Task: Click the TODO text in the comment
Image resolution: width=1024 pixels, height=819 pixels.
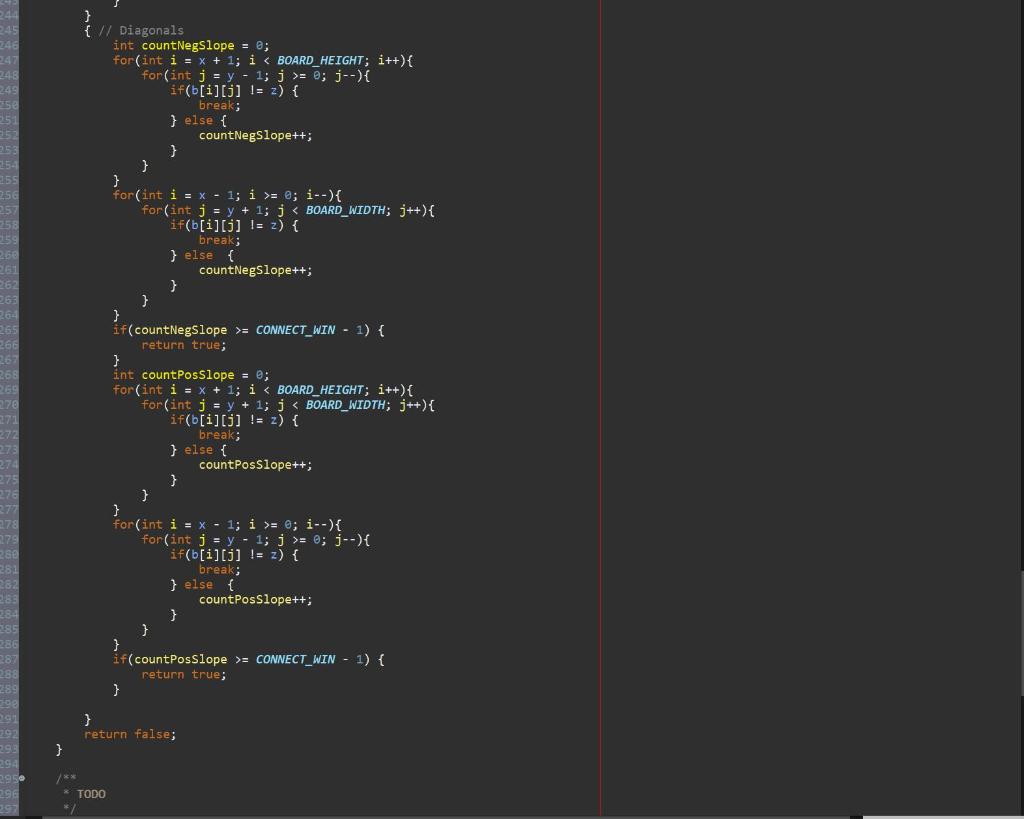Action: (x=91, y=794)
